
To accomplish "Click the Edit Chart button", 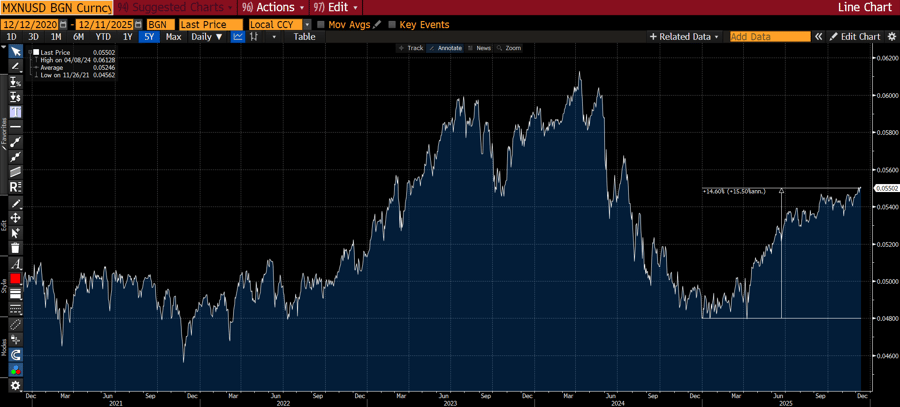I will pyautogui.click(x=855, y=37).
